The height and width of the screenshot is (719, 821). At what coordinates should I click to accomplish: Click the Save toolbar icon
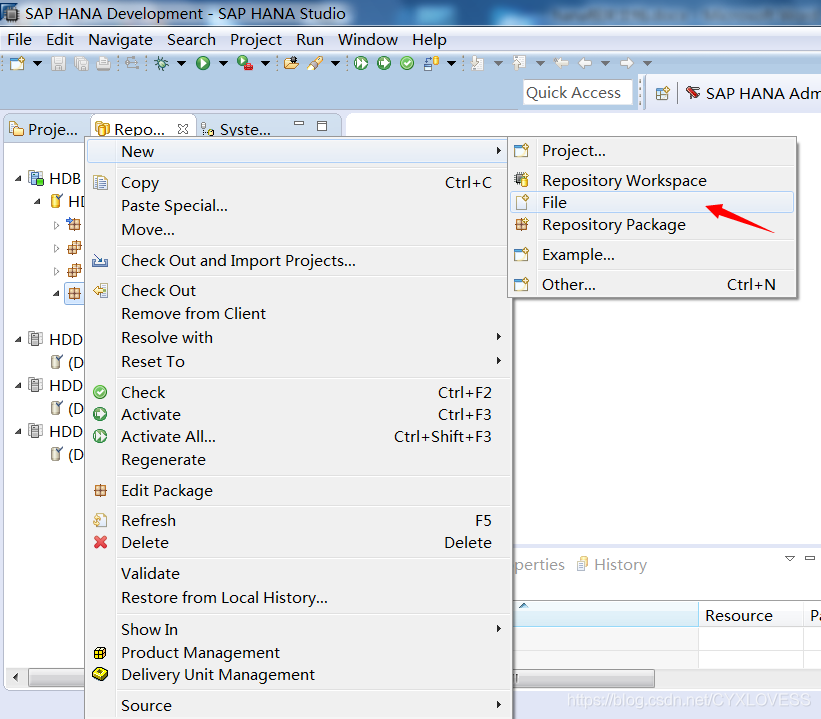(58, 63)
